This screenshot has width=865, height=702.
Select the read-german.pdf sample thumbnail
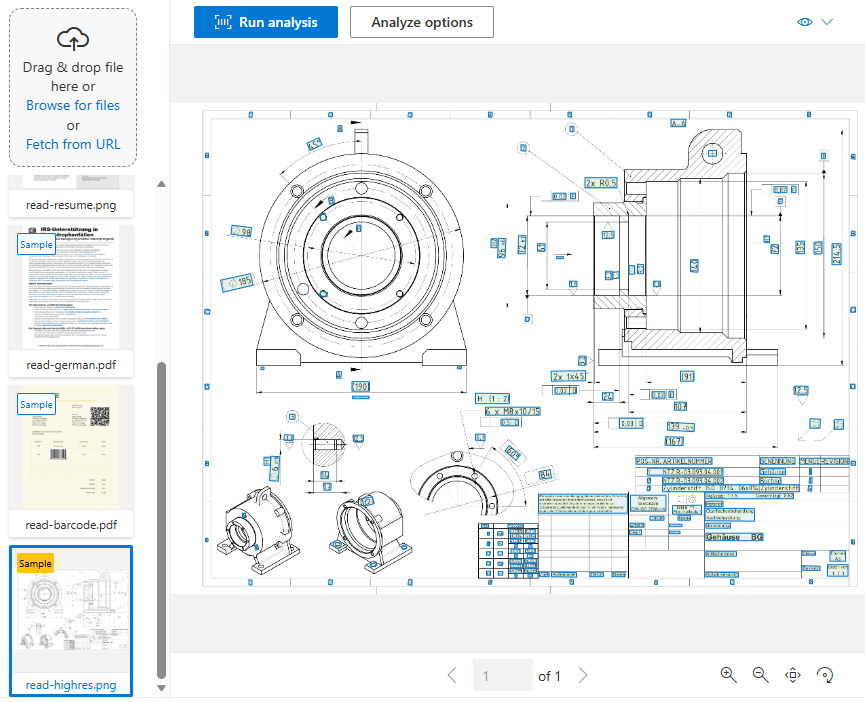(x=70, y=287)
